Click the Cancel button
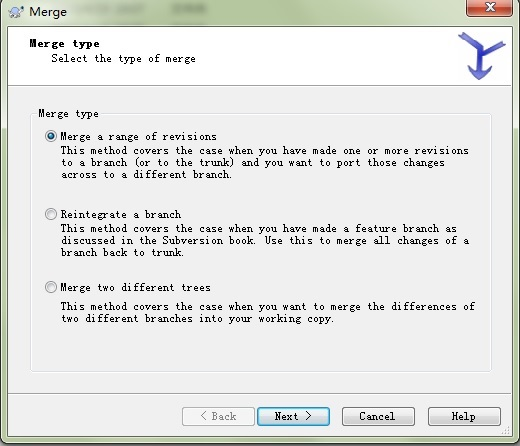 click(x=378, y=416)
